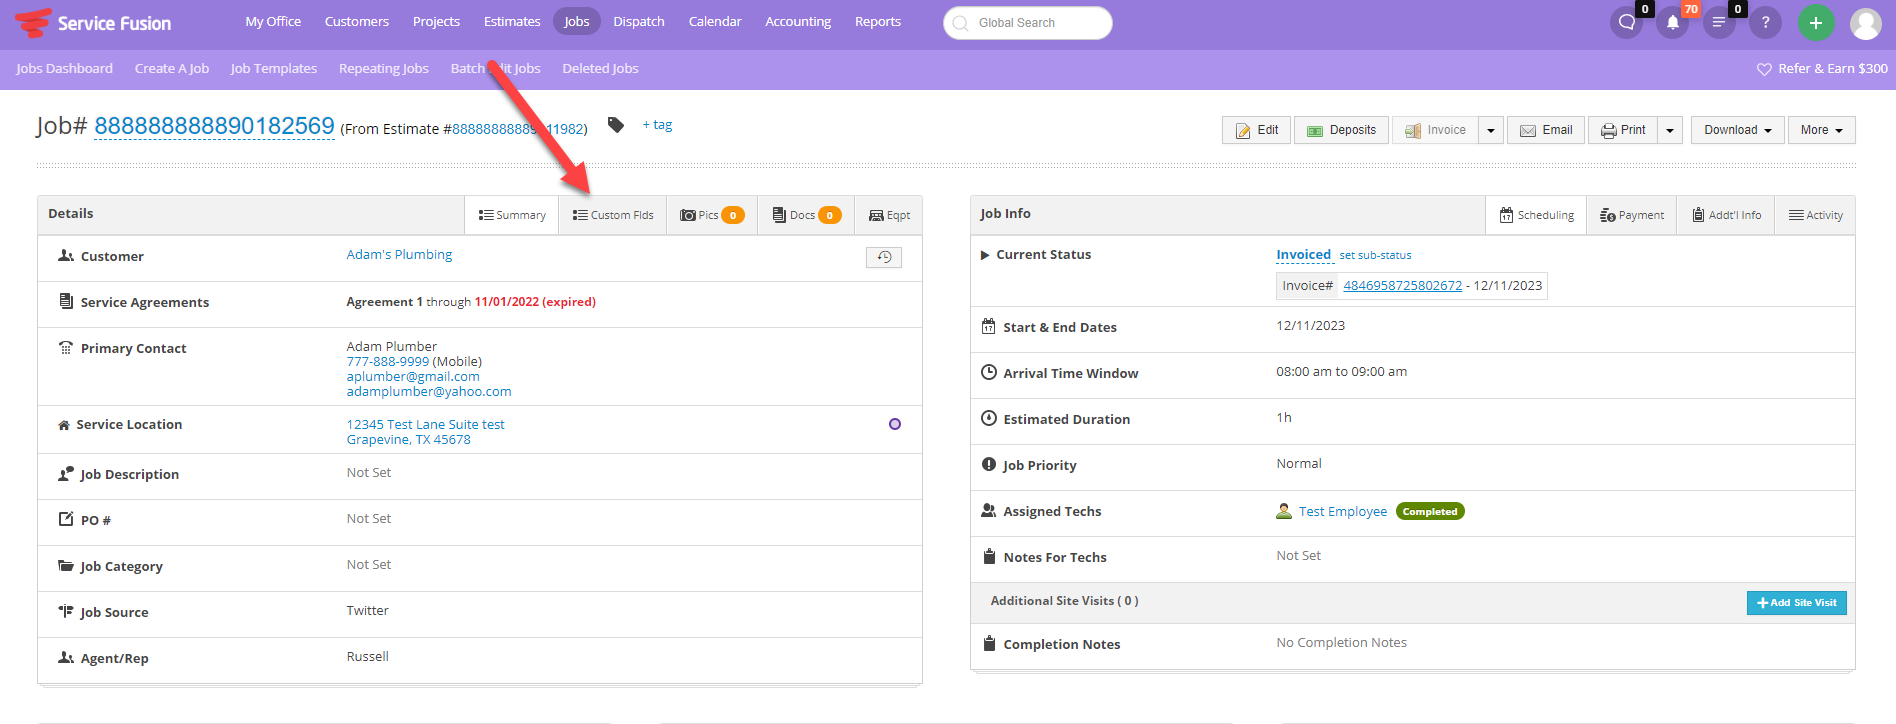Open the chat messages icon
This screenshot has height=724, width=1896.
click(1627, 22)
